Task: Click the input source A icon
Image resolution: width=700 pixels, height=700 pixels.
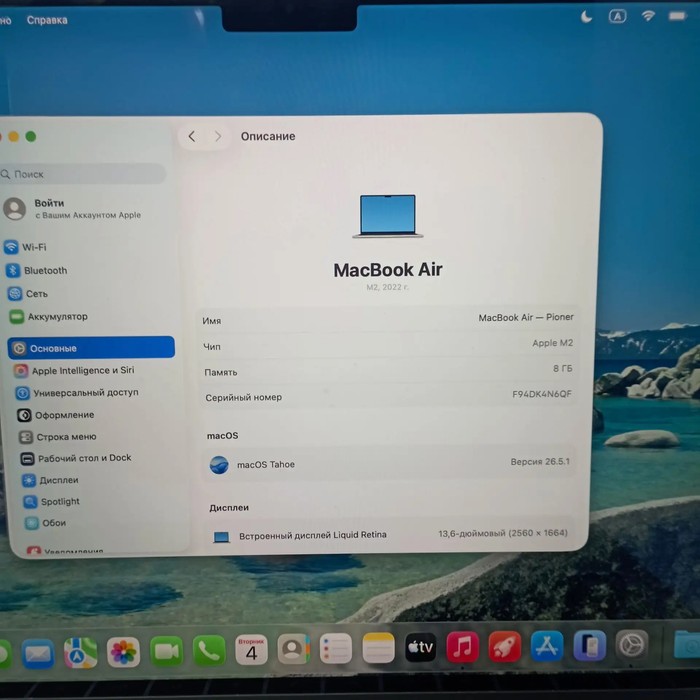Action: point(617,17)
